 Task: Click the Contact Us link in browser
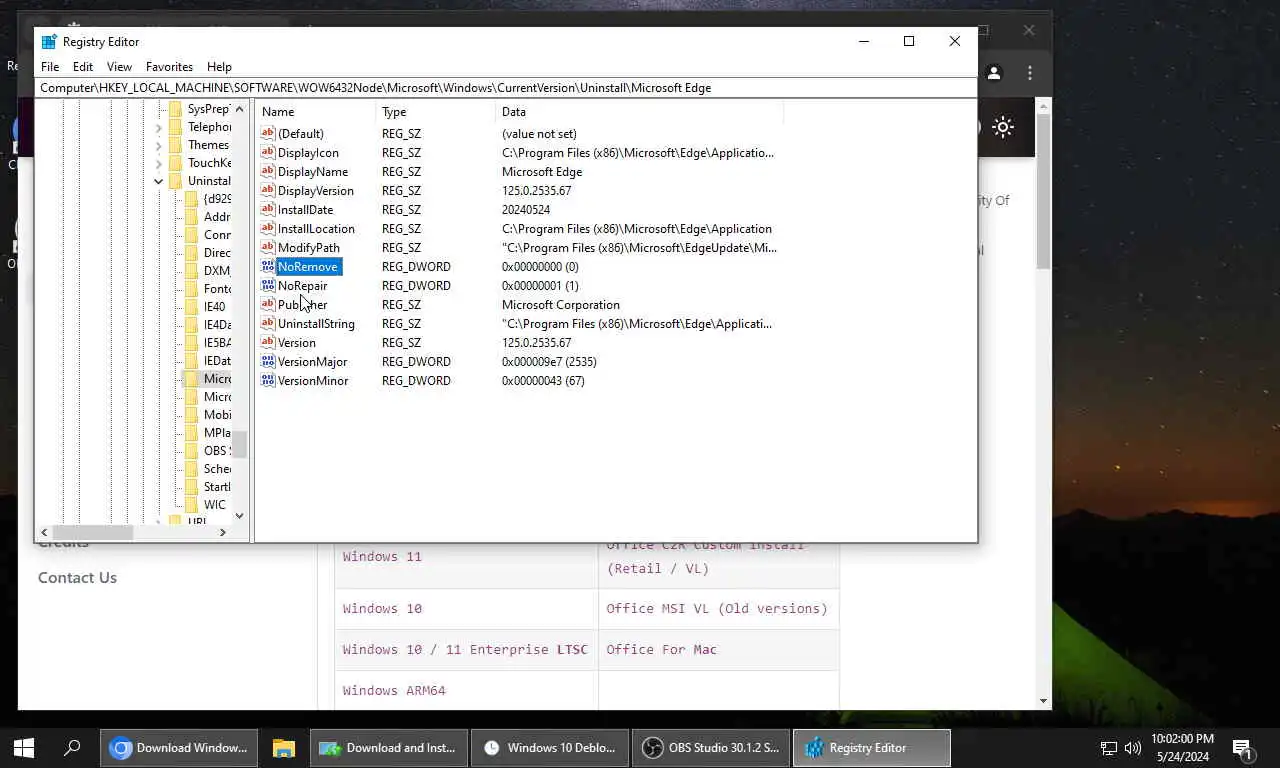[x=77, y=578]
